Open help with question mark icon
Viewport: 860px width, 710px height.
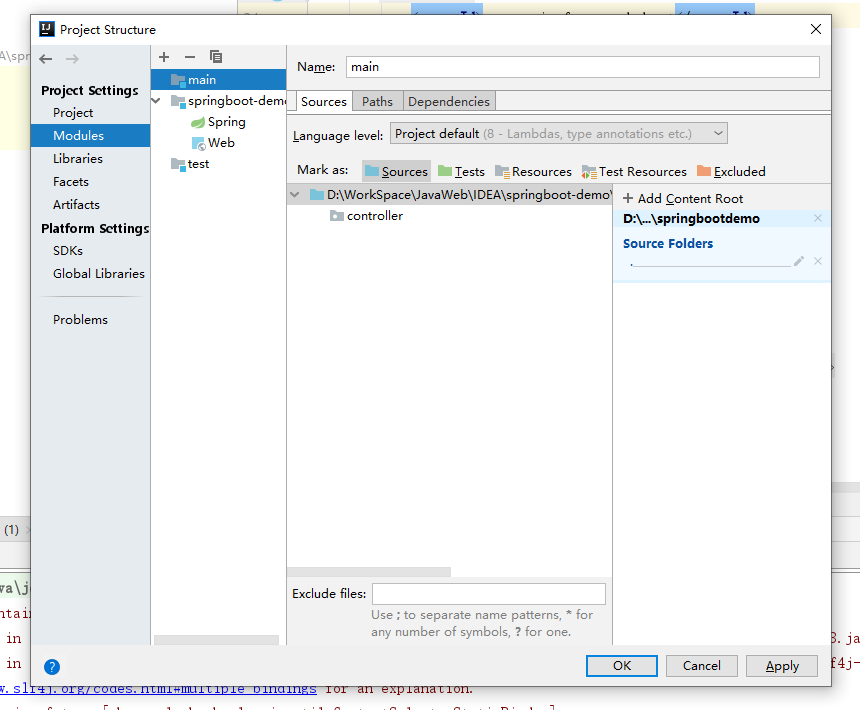(52, 667)
